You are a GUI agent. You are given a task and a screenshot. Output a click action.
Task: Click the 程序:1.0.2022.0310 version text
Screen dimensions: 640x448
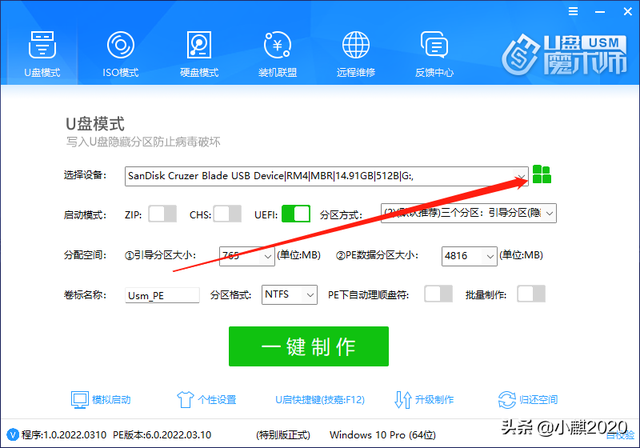[64, 435]
